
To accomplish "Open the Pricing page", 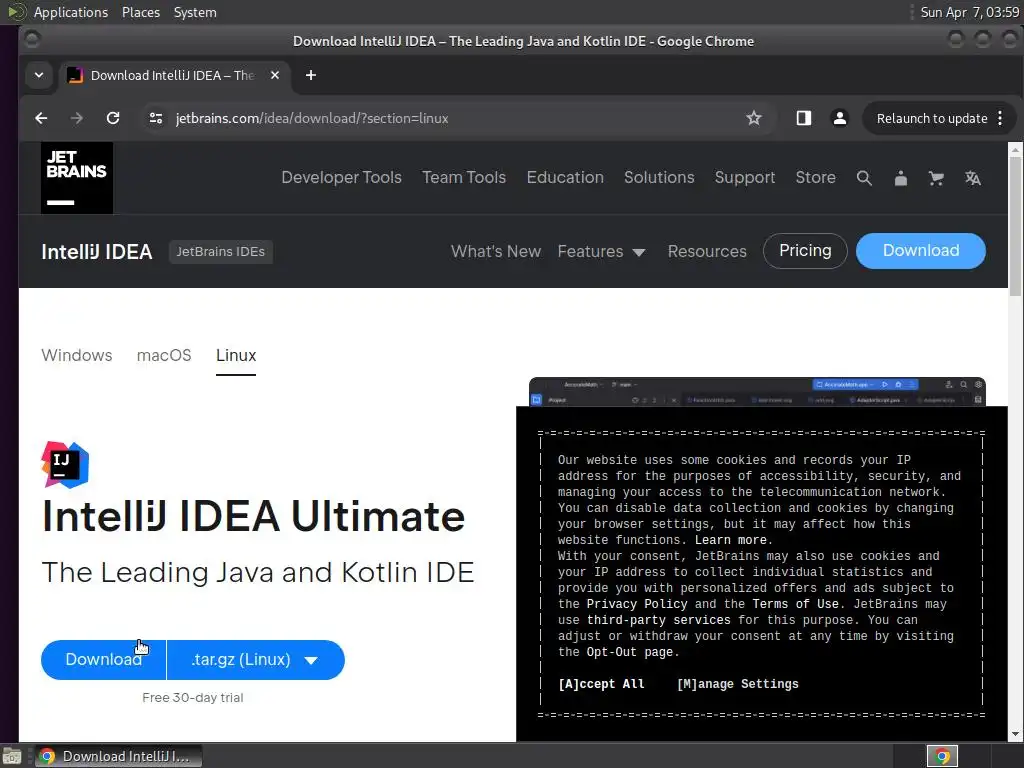I will [x=805, y=251].
